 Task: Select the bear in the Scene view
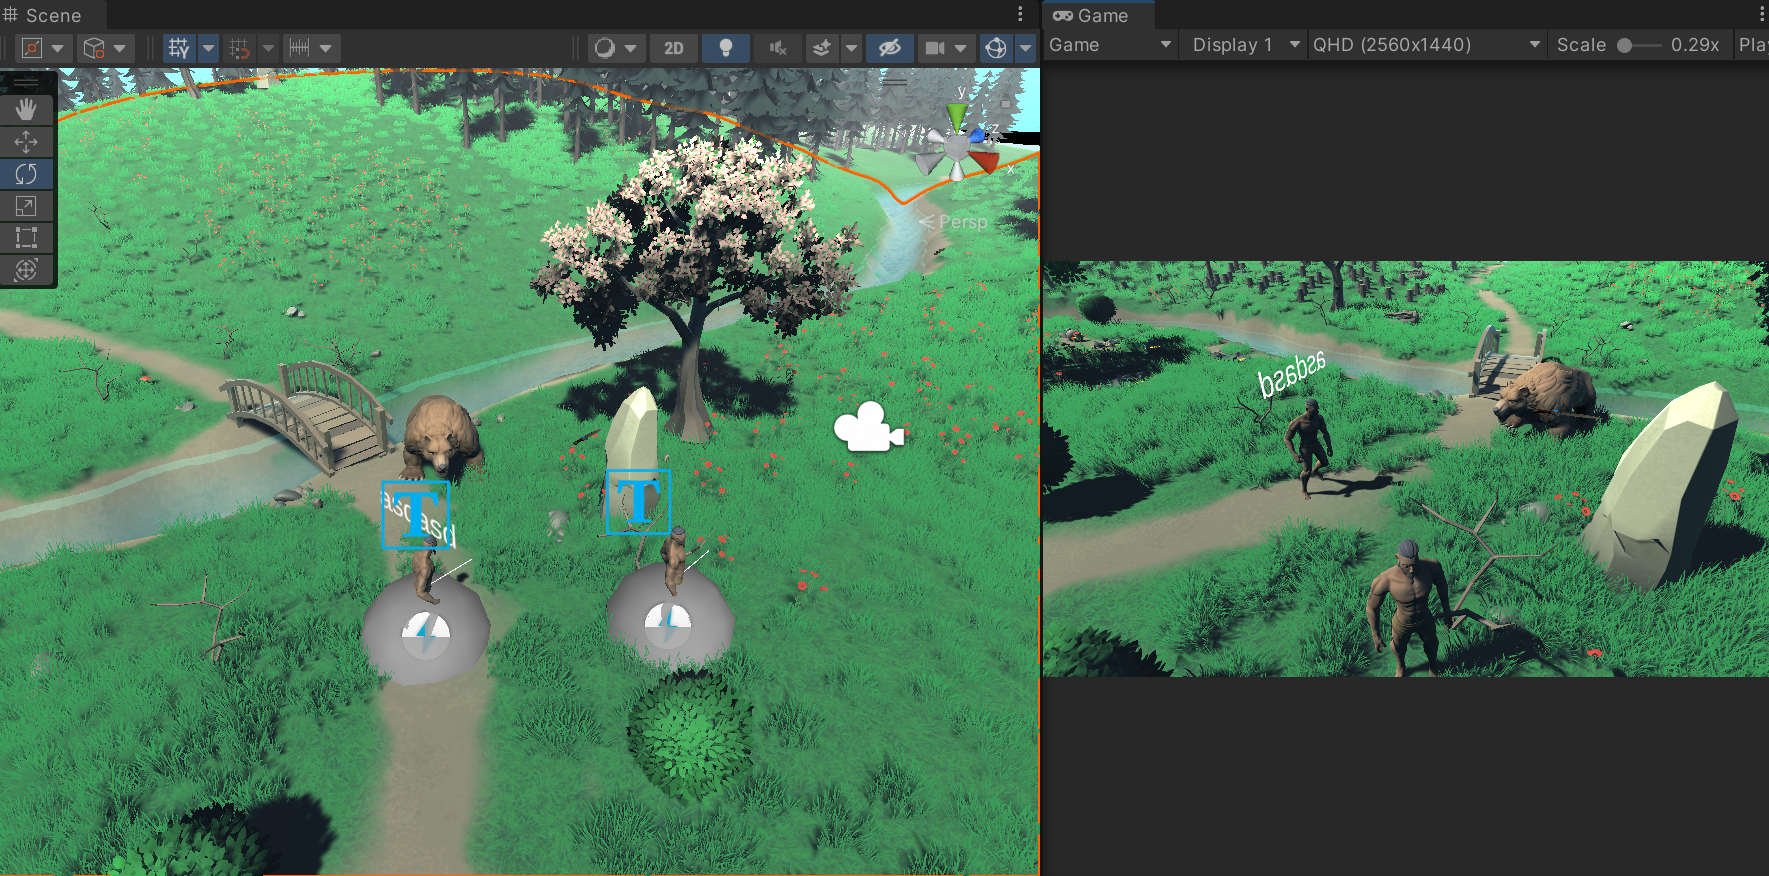[441, 436]
